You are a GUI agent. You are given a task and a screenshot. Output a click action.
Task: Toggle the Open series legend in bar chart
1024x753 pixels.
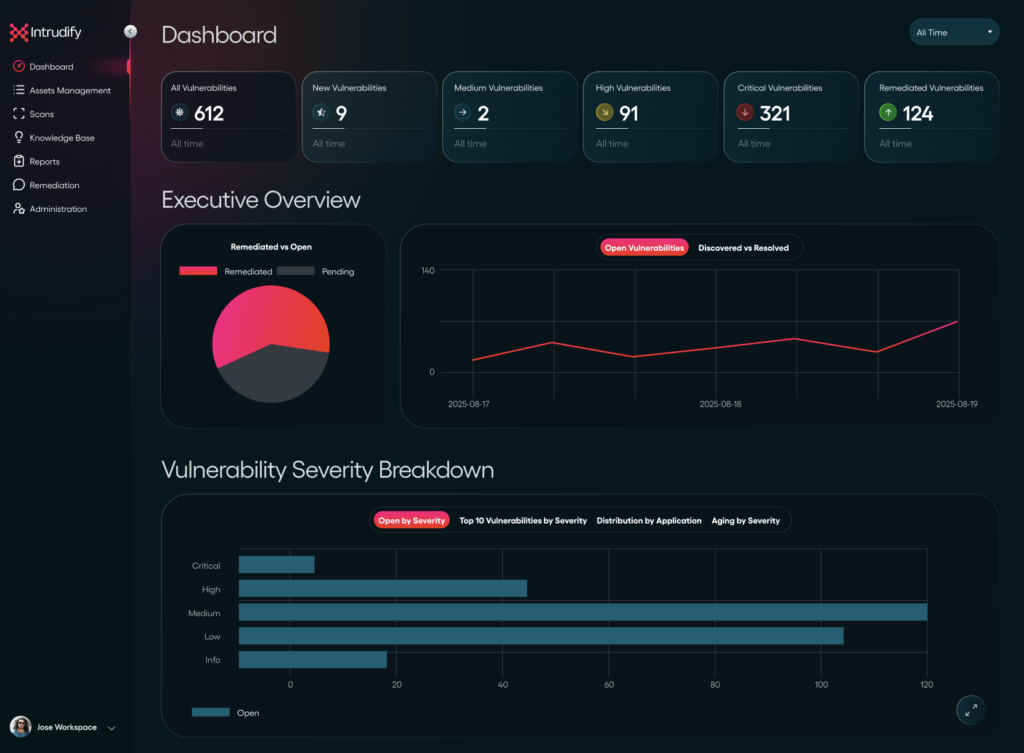tap(225, 713)
